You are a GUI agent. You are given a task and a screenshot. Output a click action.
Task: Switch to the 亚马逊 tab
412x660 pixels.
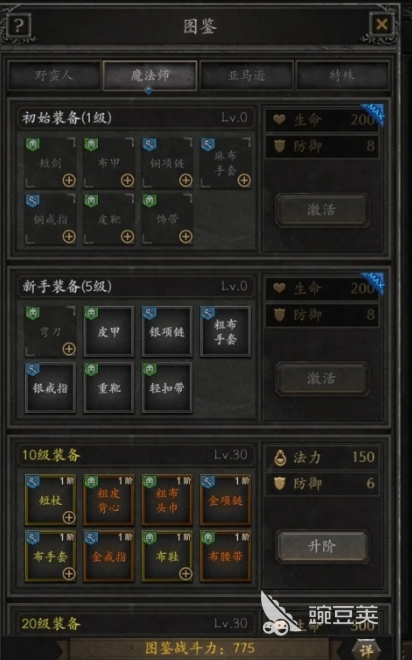[247, 75]
